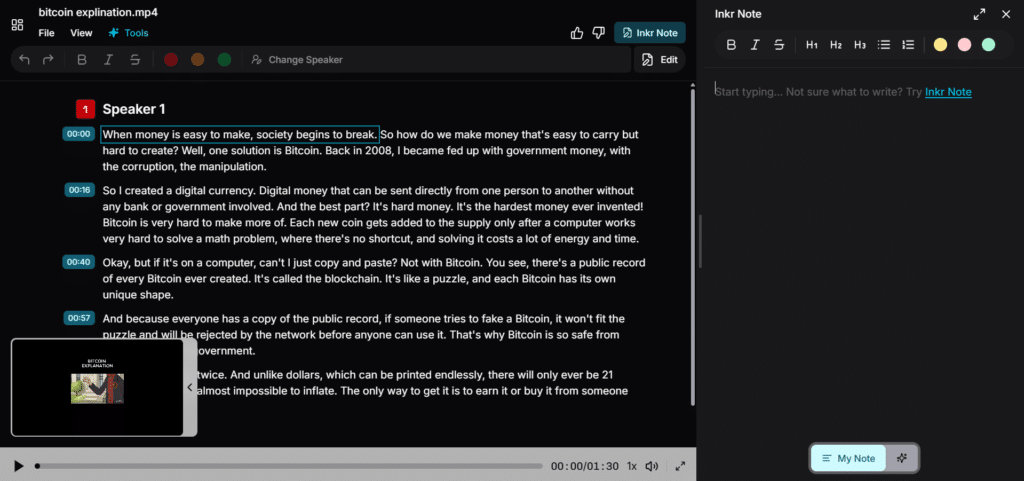
Task: Insert a bulleted list in the note
Action: pyautogui.click(x=884, y=45)
